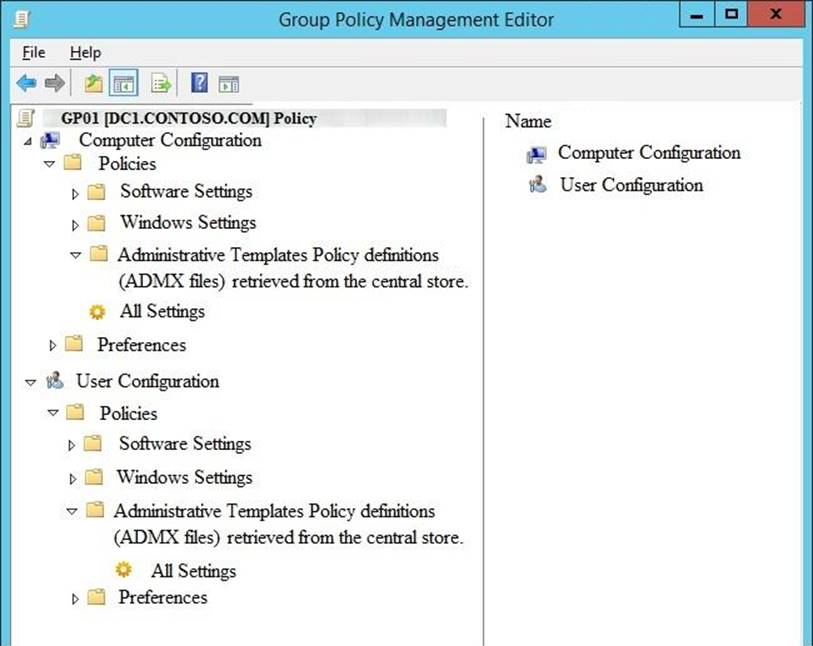
Task: Open the Help menu
Action: [85, 52]
